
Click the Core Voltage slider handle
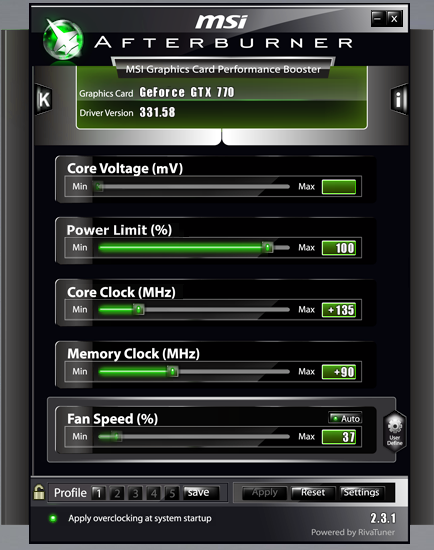(x=99, y=187)
